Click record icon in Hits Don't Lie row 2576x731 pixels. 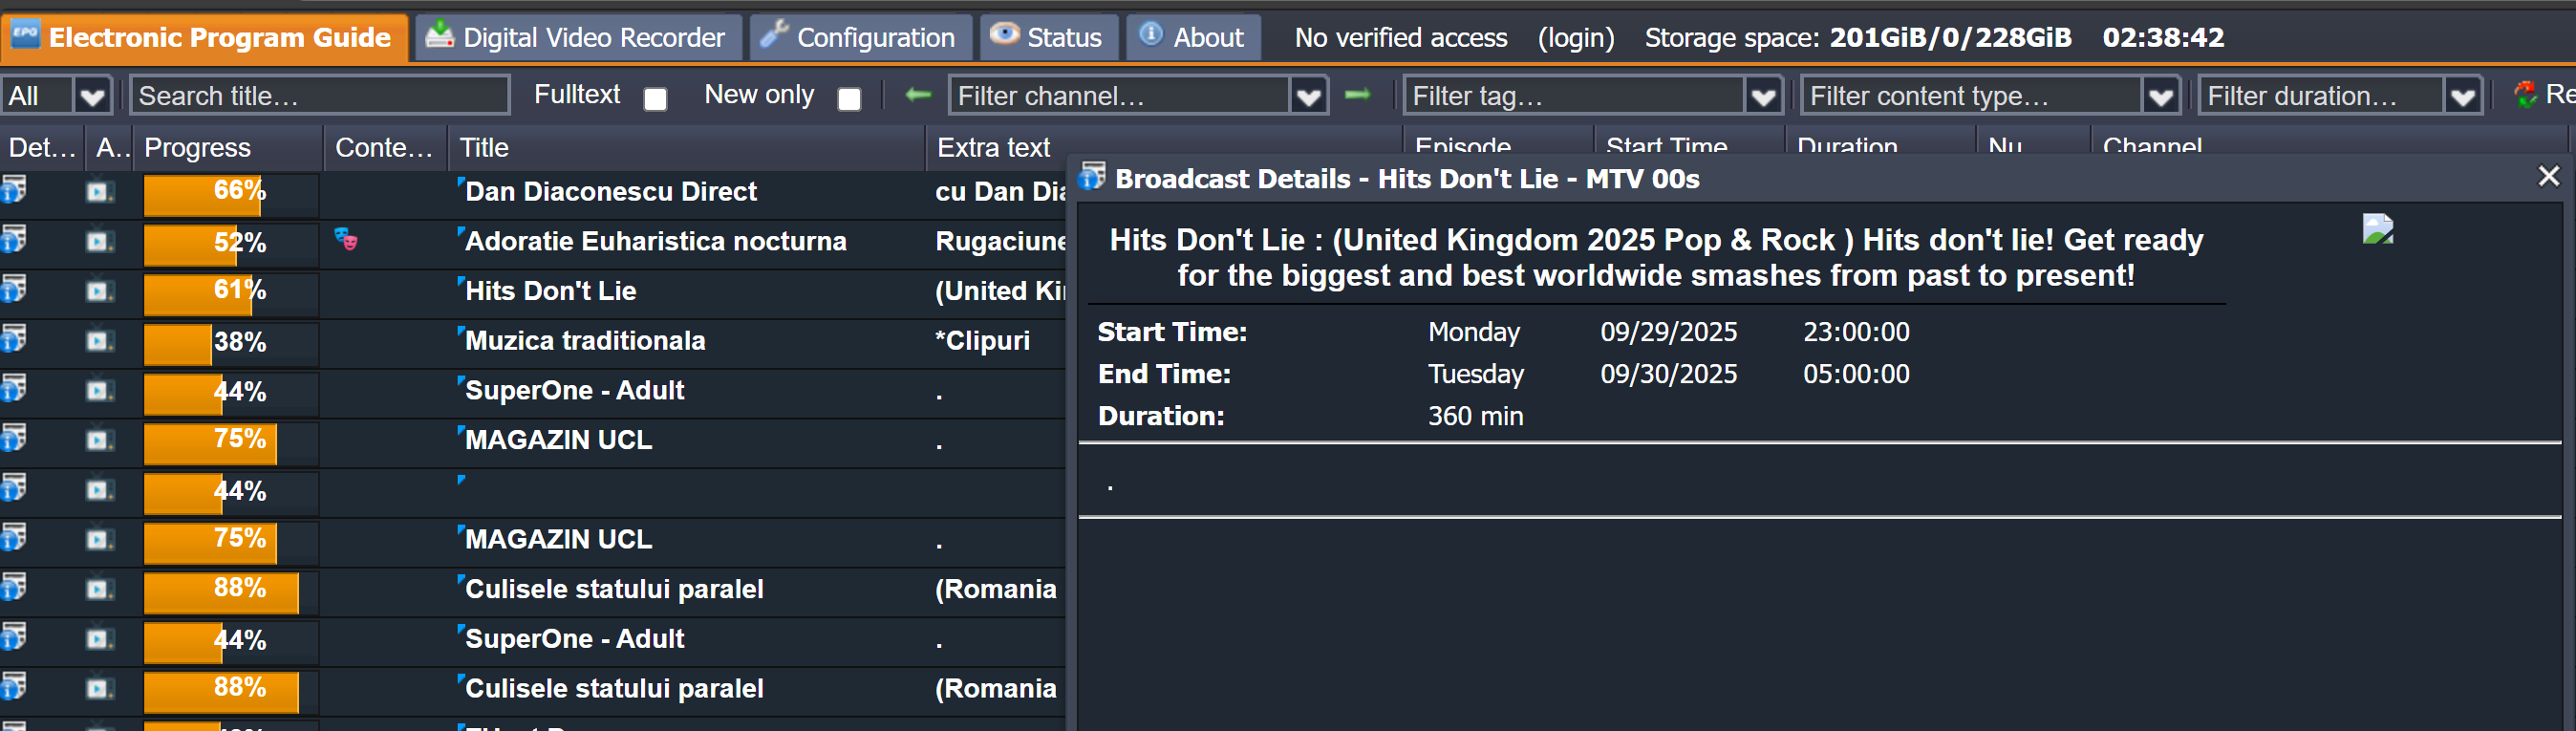(98, 291)
